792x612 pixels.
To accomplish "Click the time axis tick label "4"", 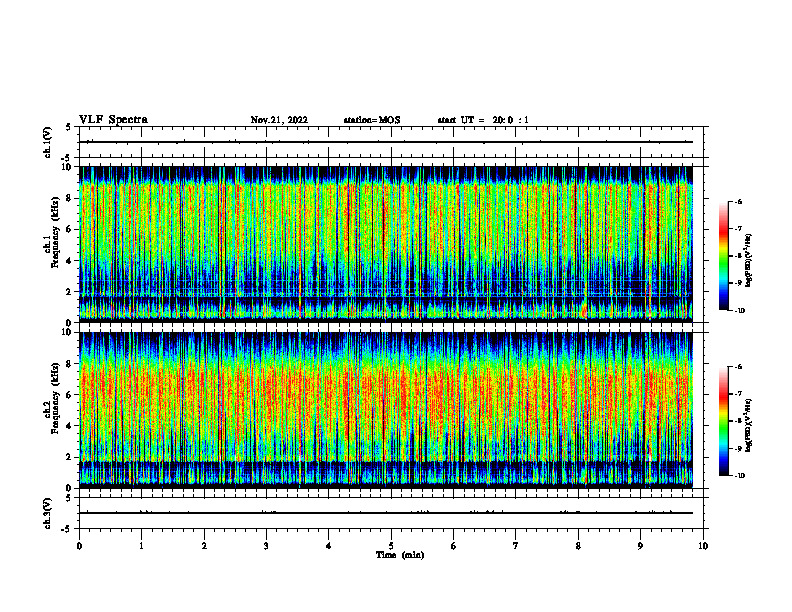I will [329, 546].
